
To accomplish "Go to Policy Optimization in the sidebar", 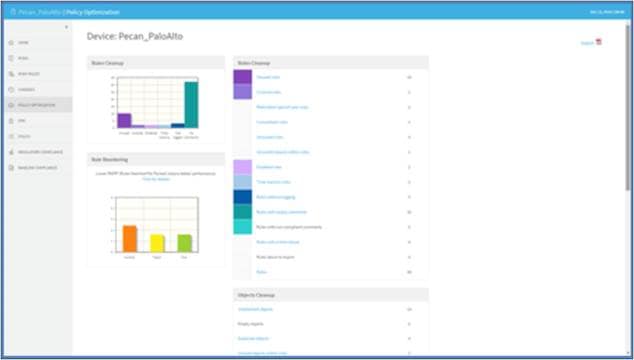I will [39, 105].
